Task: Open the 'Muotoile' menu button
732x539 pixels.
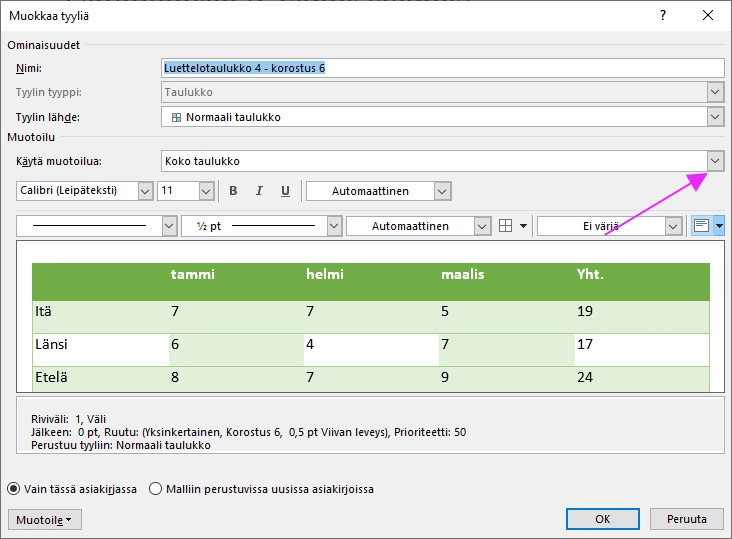Action: 45,520
